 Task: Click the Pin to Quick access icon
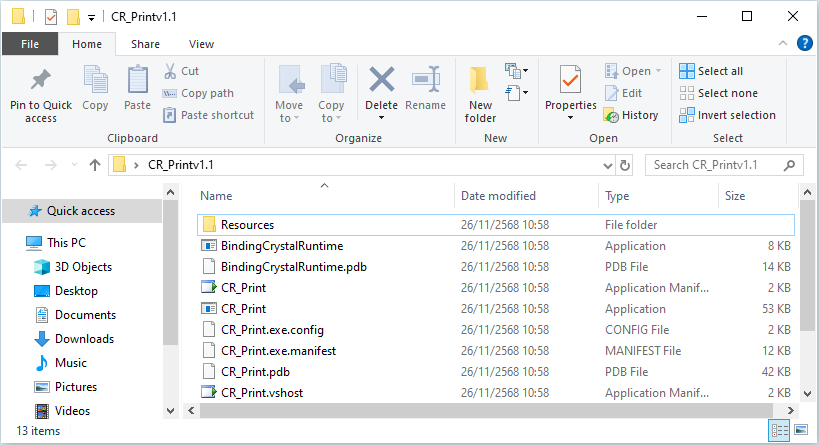tap(41, 80)
